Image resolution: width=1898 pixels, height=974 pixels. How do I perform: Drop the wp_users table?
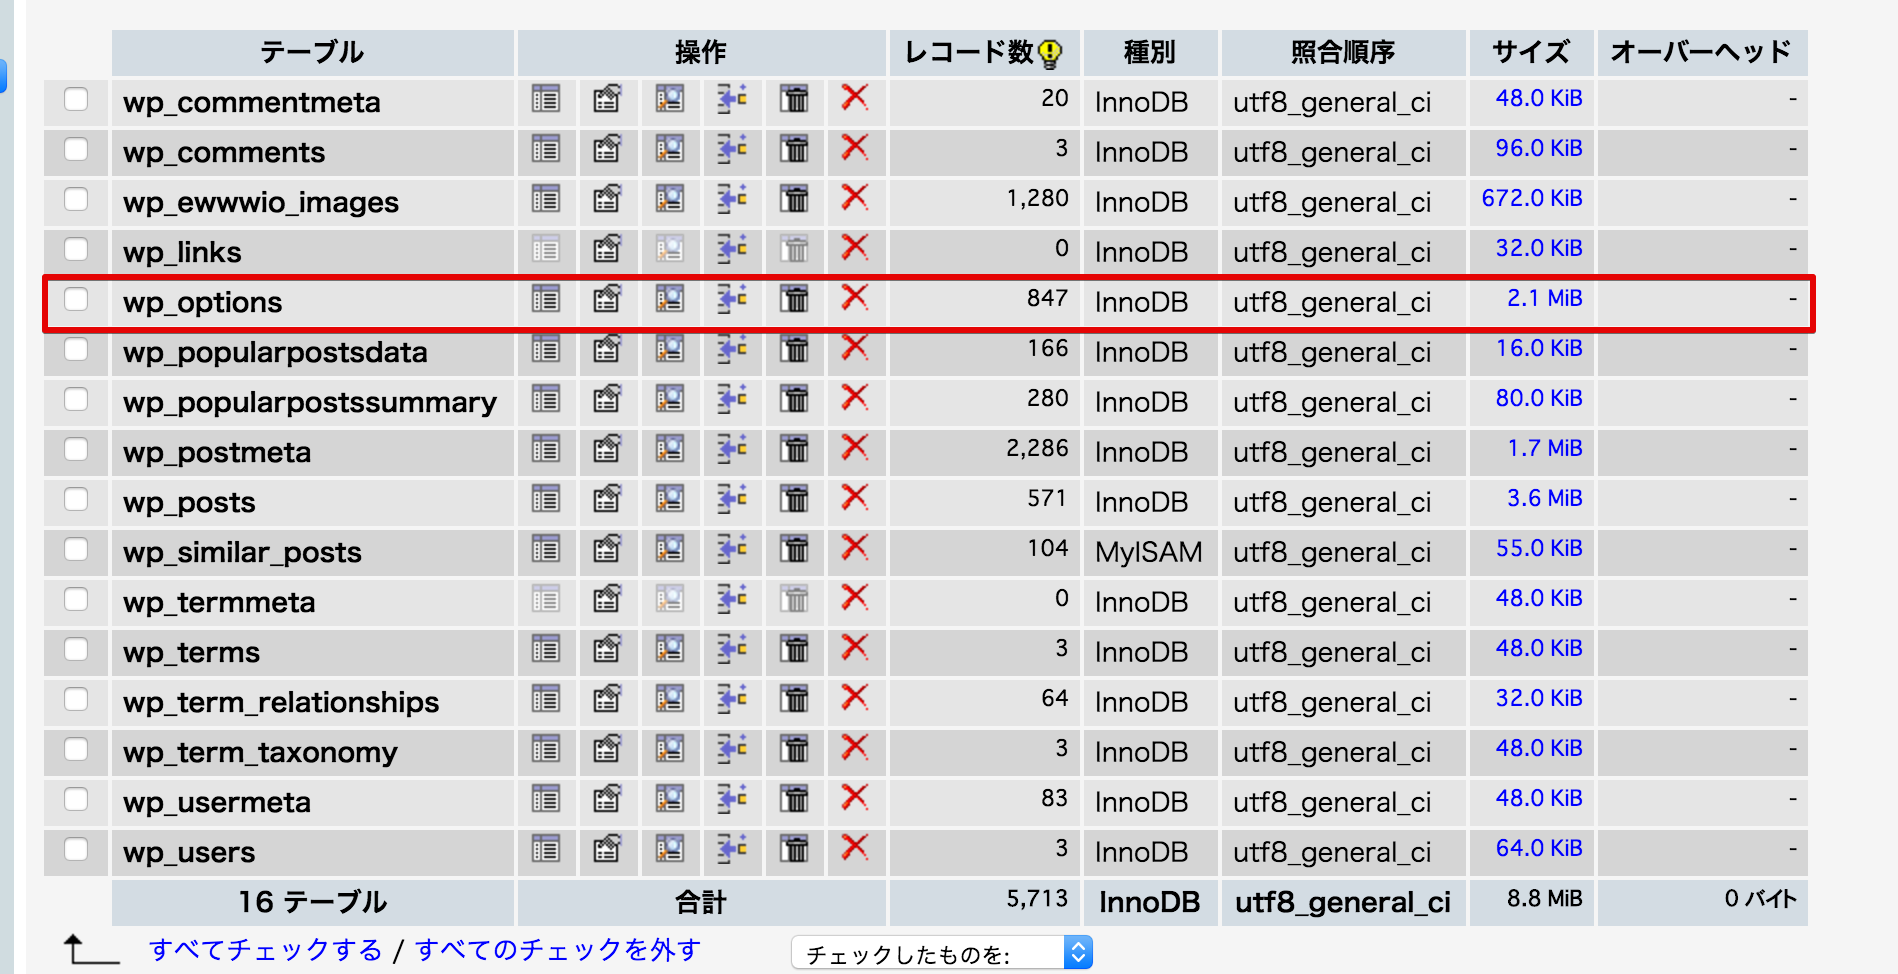[x=855, y=848]
